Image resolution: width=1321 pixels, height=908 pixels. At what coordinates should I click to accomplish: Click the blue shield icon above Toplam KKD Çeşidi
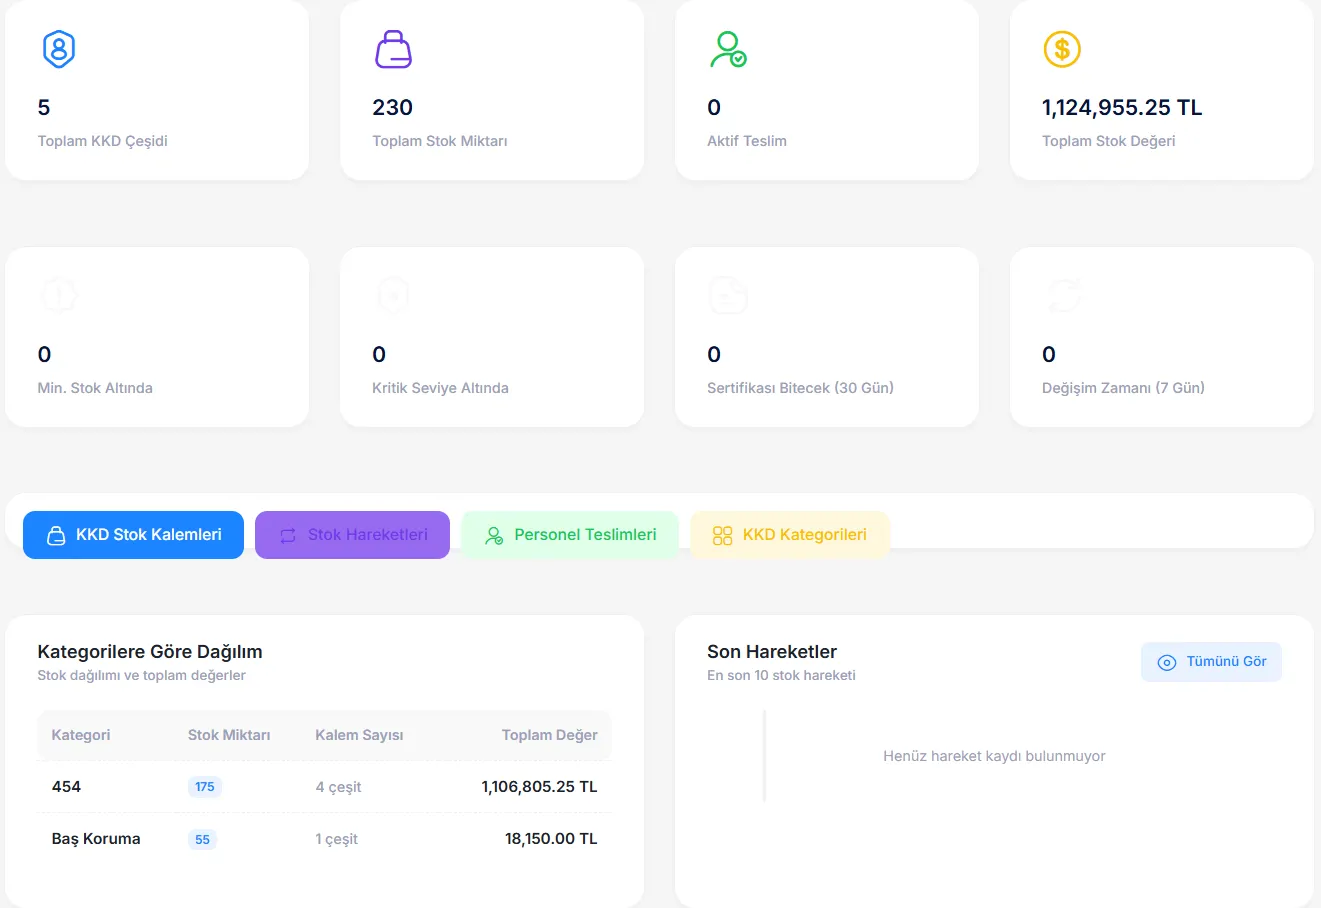click(x=59, y=49)
